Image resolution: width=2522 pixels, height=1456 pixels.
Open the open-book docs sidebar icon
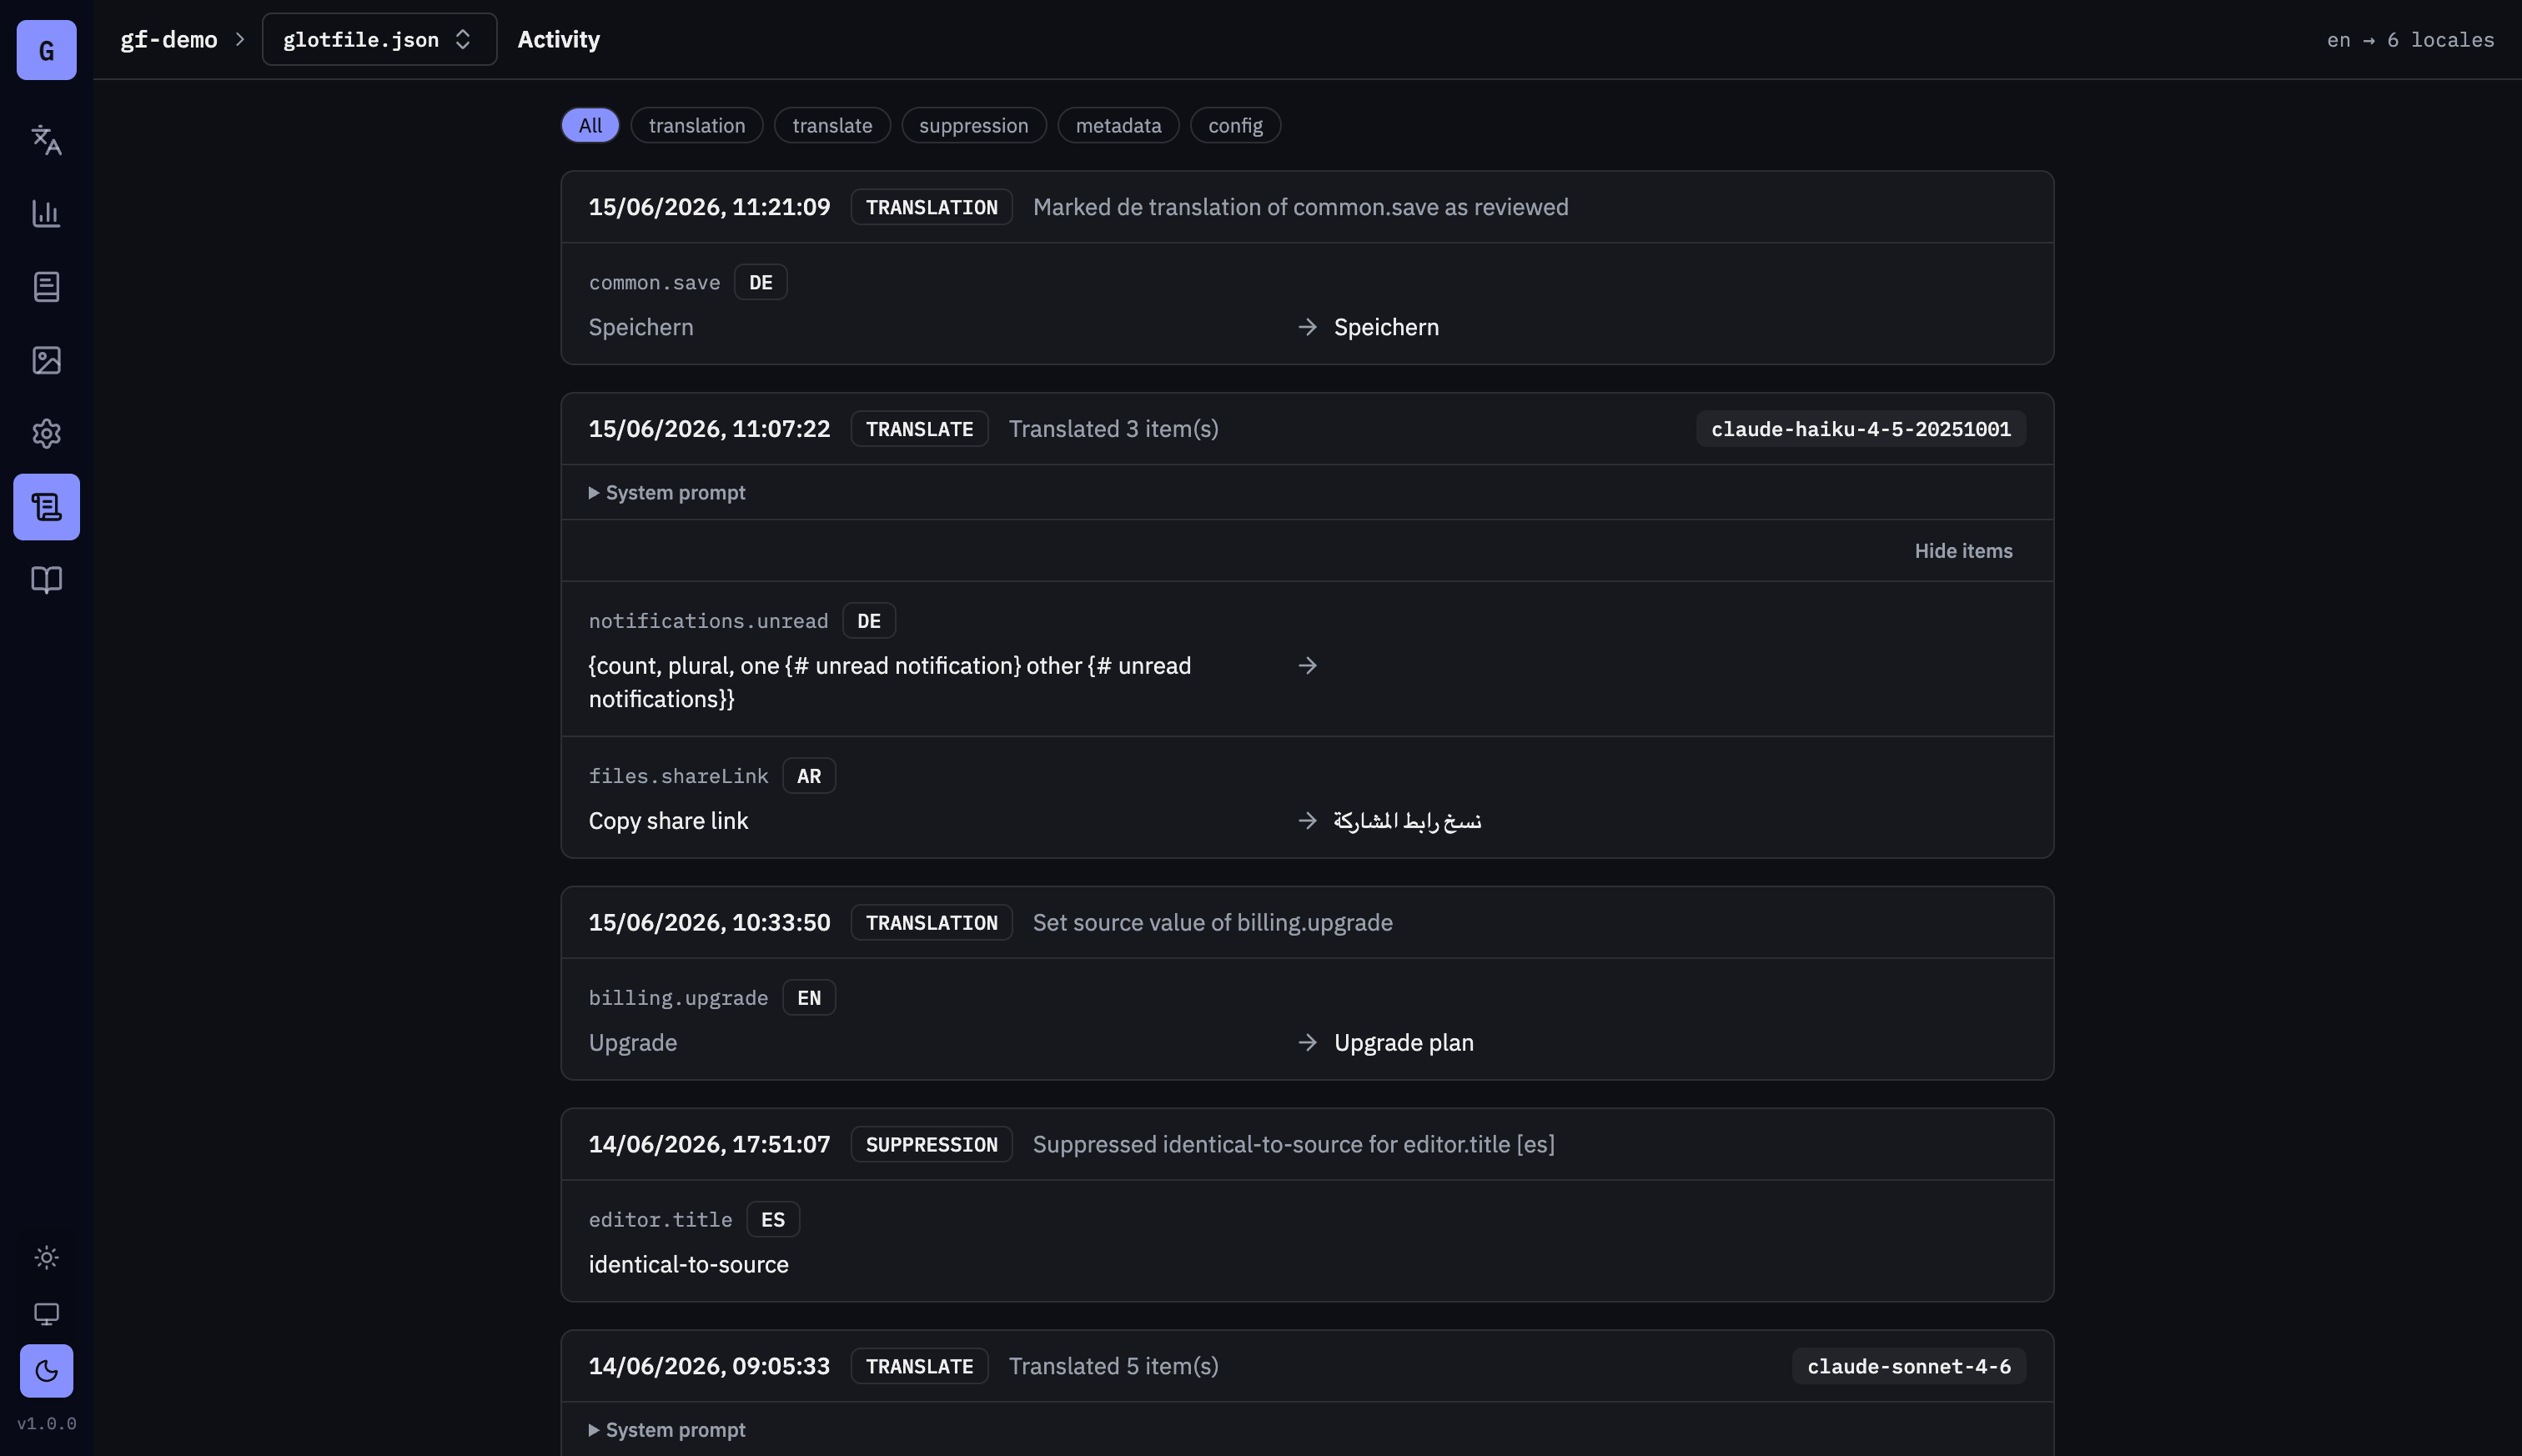point(46,580)
